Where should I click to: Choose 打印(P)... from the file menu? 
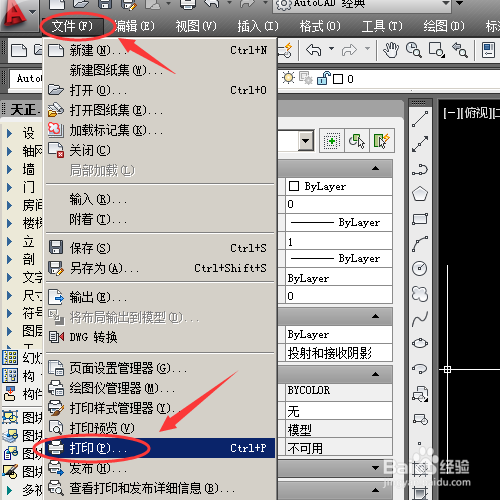click(x=160, y=448)
